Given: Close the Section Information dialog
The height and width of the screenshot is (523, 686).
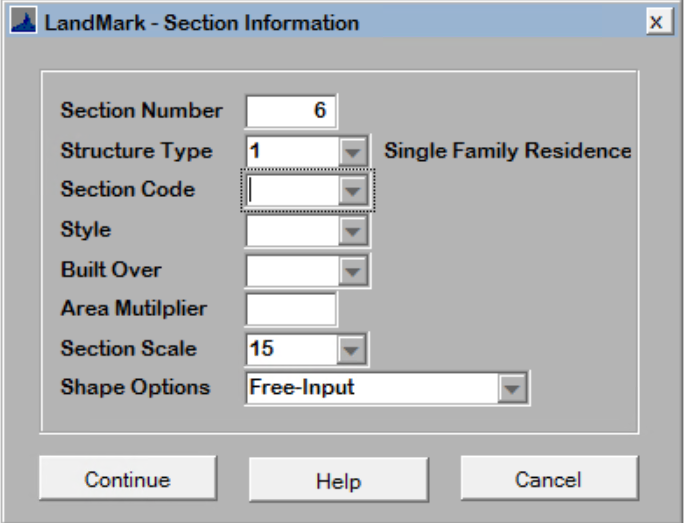Looking at the screenshot, I should pyautogui.click(x=656, y=22).
